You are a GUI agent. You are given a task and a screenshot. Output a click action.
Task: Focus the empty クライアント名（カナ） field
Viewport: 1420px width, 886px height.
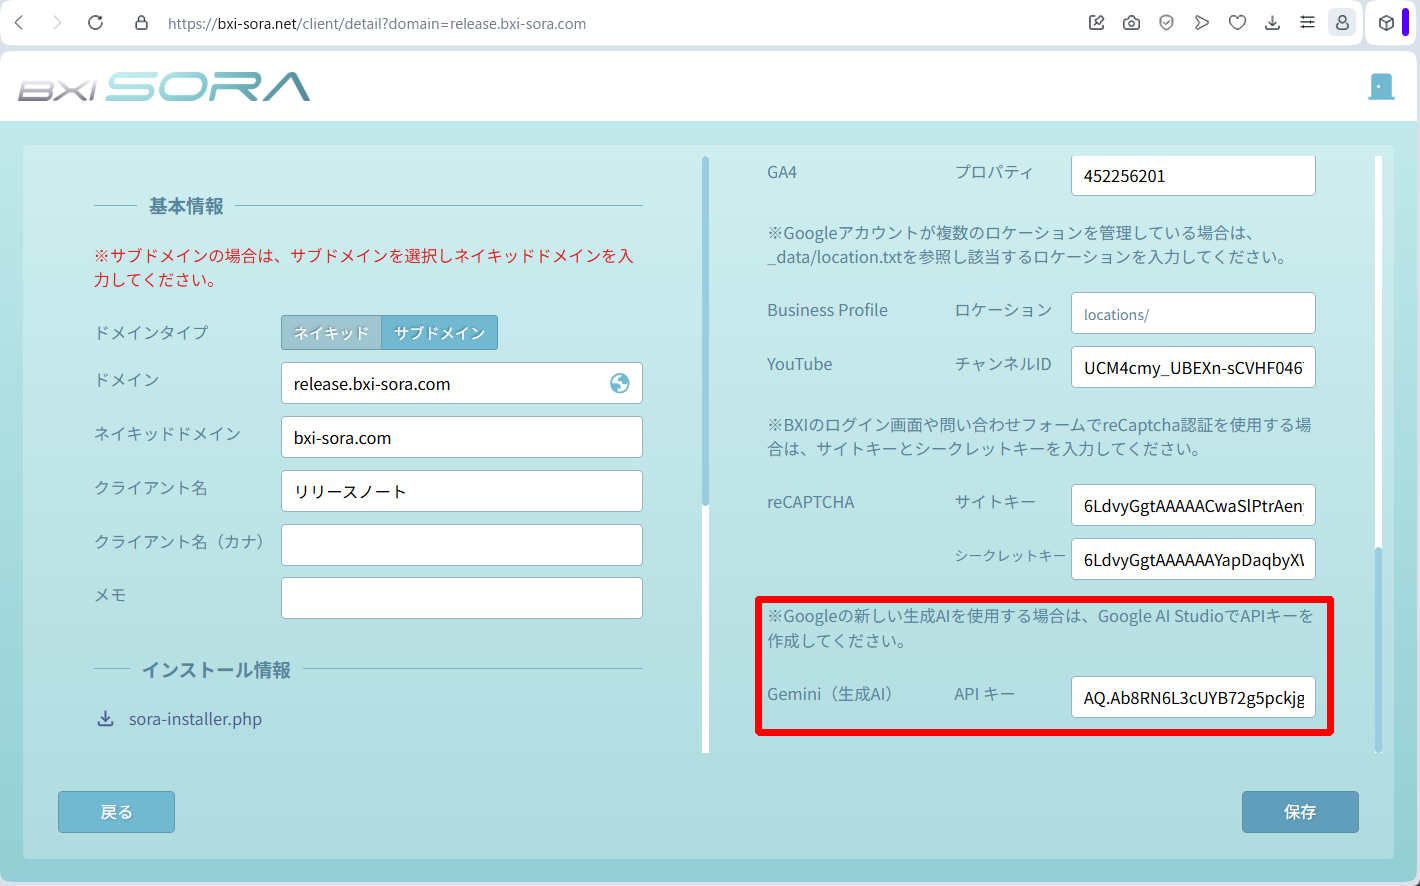click(x=462, y=545)
